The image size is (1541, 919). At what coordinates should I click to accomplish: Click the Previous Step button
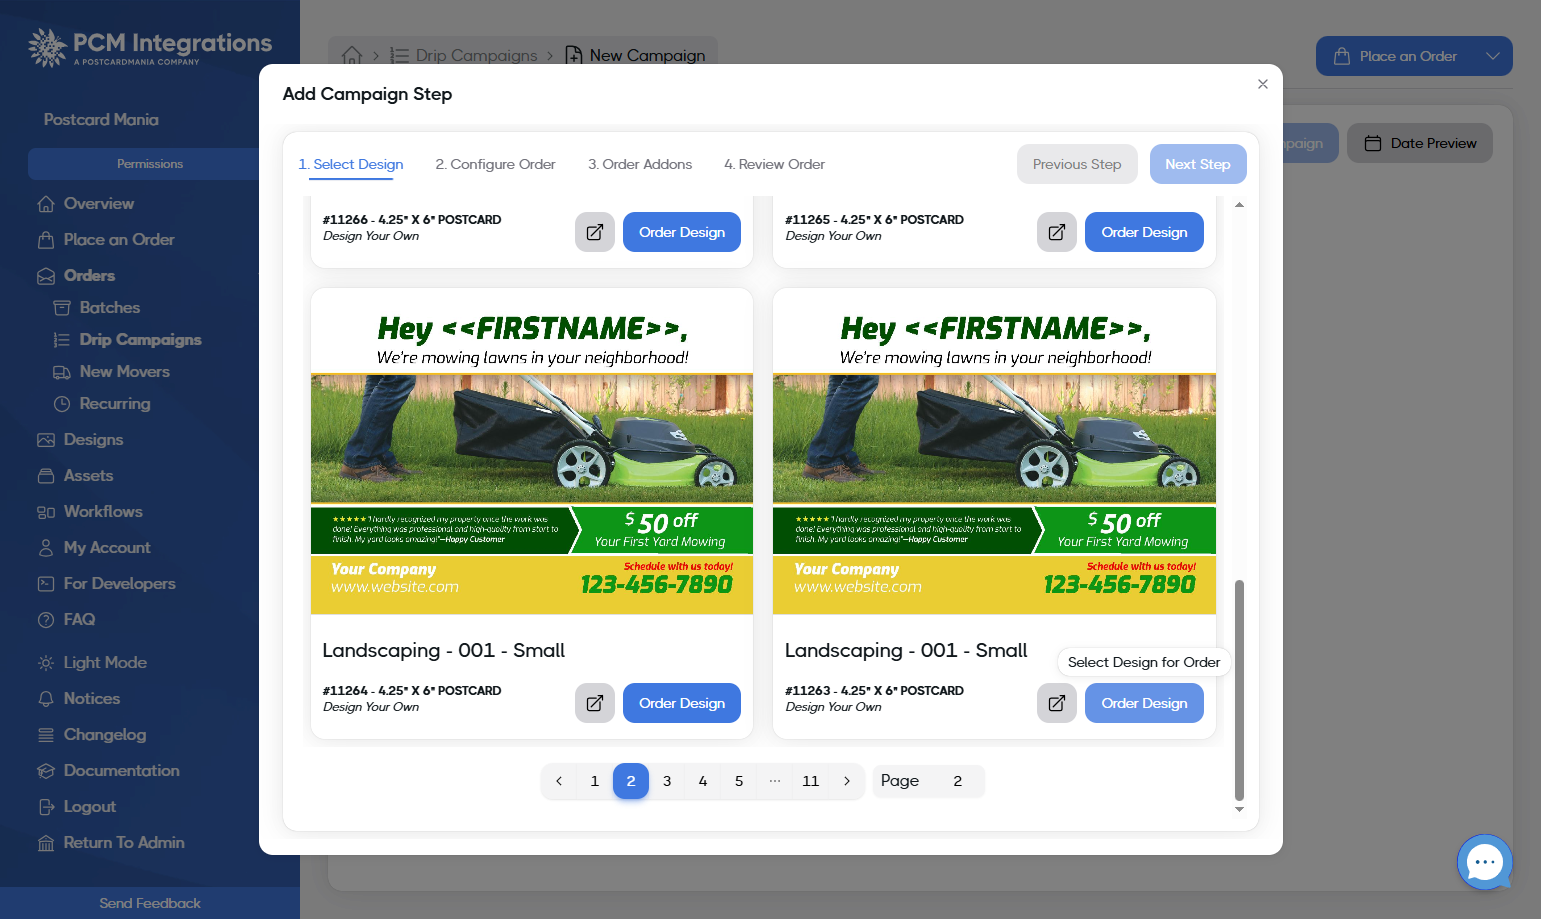click(1077, 164)
